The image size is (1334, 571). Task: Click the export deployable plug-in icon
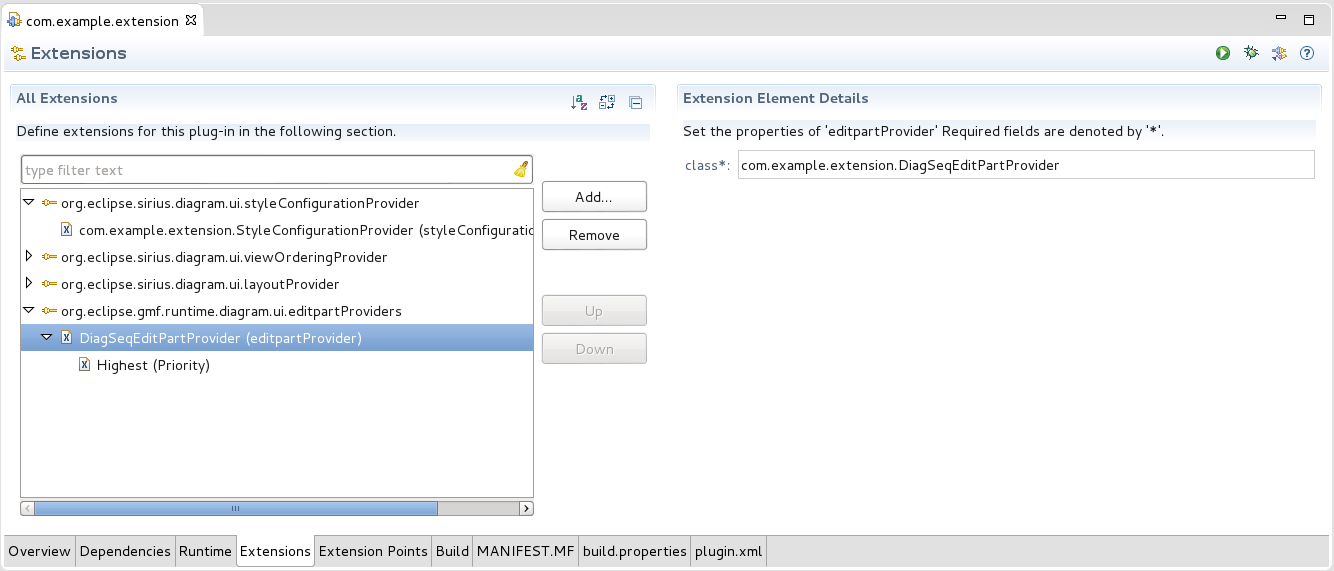[x=1278, y=53]
